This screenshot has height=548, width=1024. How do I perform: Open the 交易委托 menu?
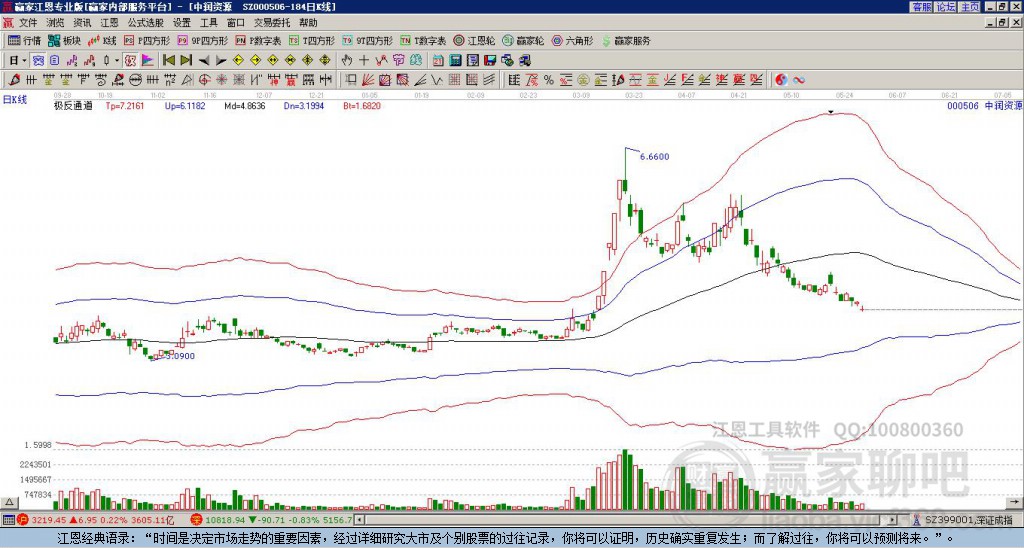(272, 22)
